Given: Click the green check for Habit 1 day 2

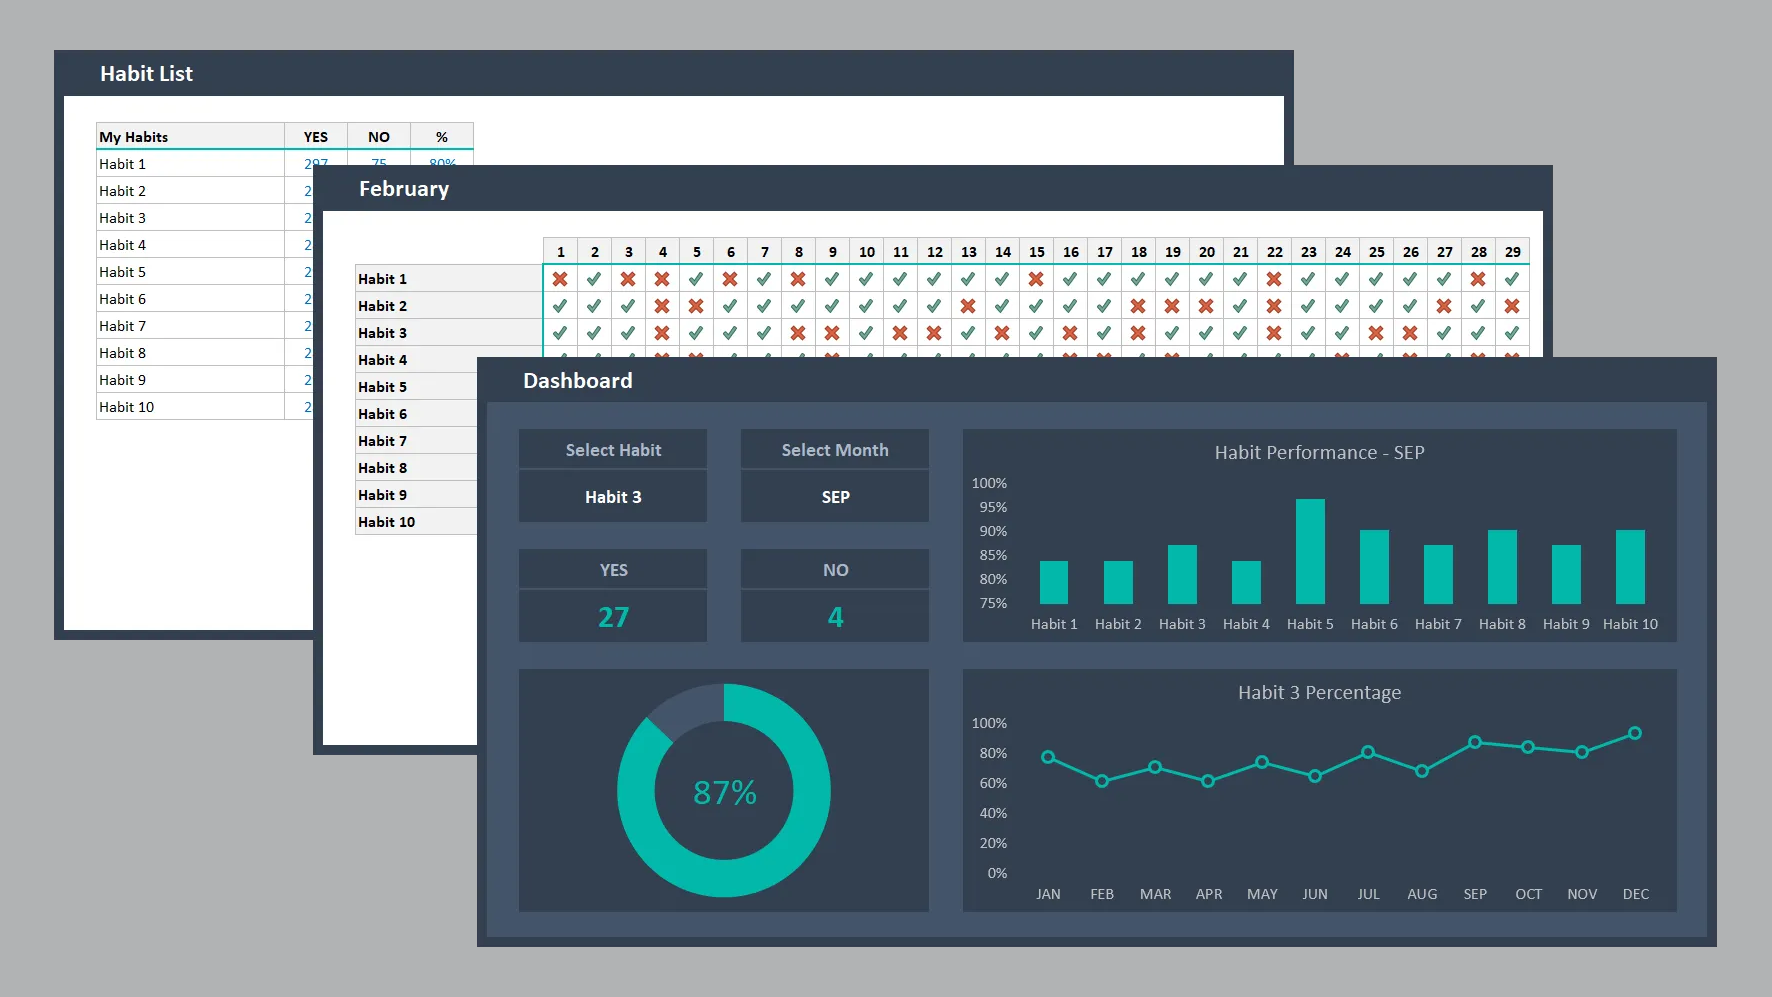Looking at the screenshot, I should click(594, 279).
